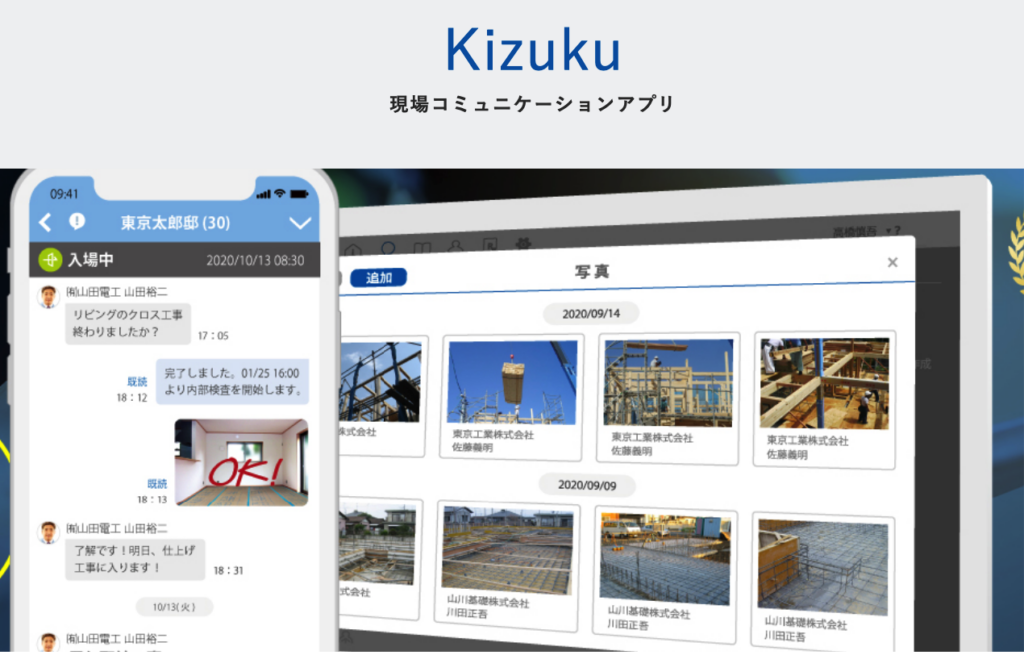This screenshot has width=1024, height=655.
Task: Tap the back arrow in chat header
Action: 45,222
